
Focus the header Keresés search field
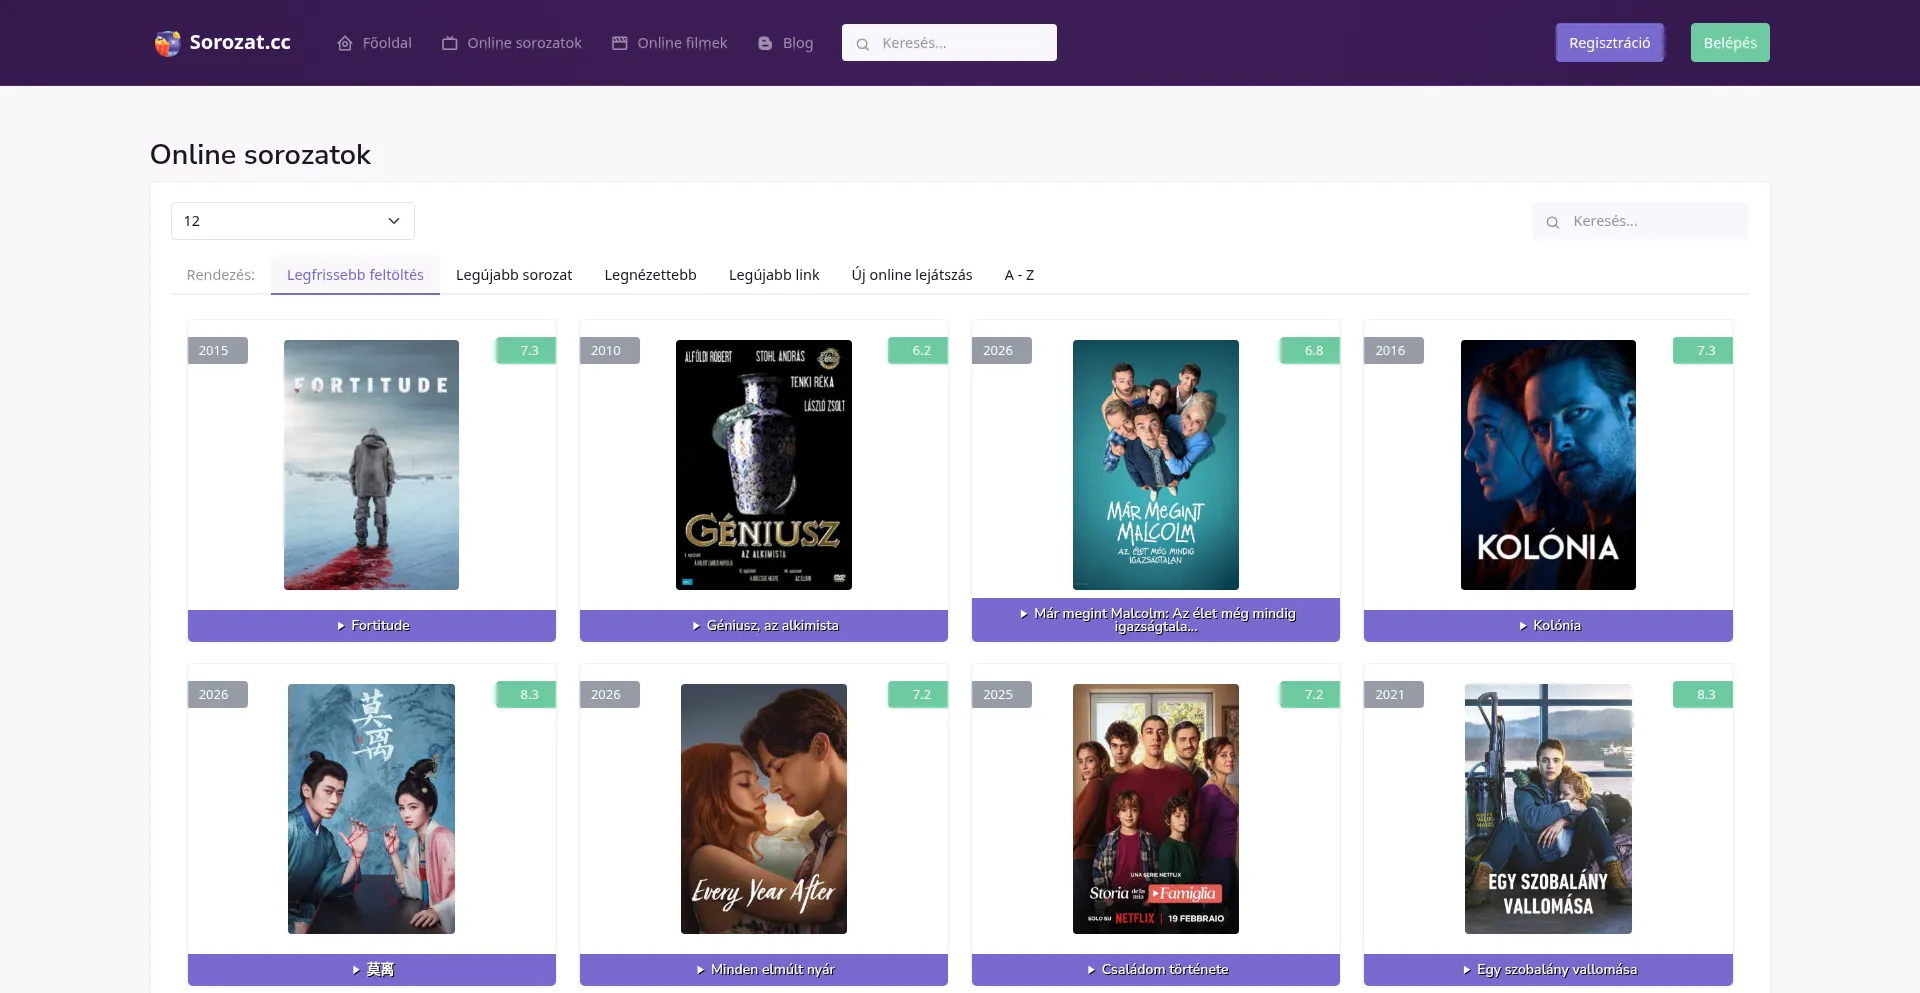click(x=949, y=43)
